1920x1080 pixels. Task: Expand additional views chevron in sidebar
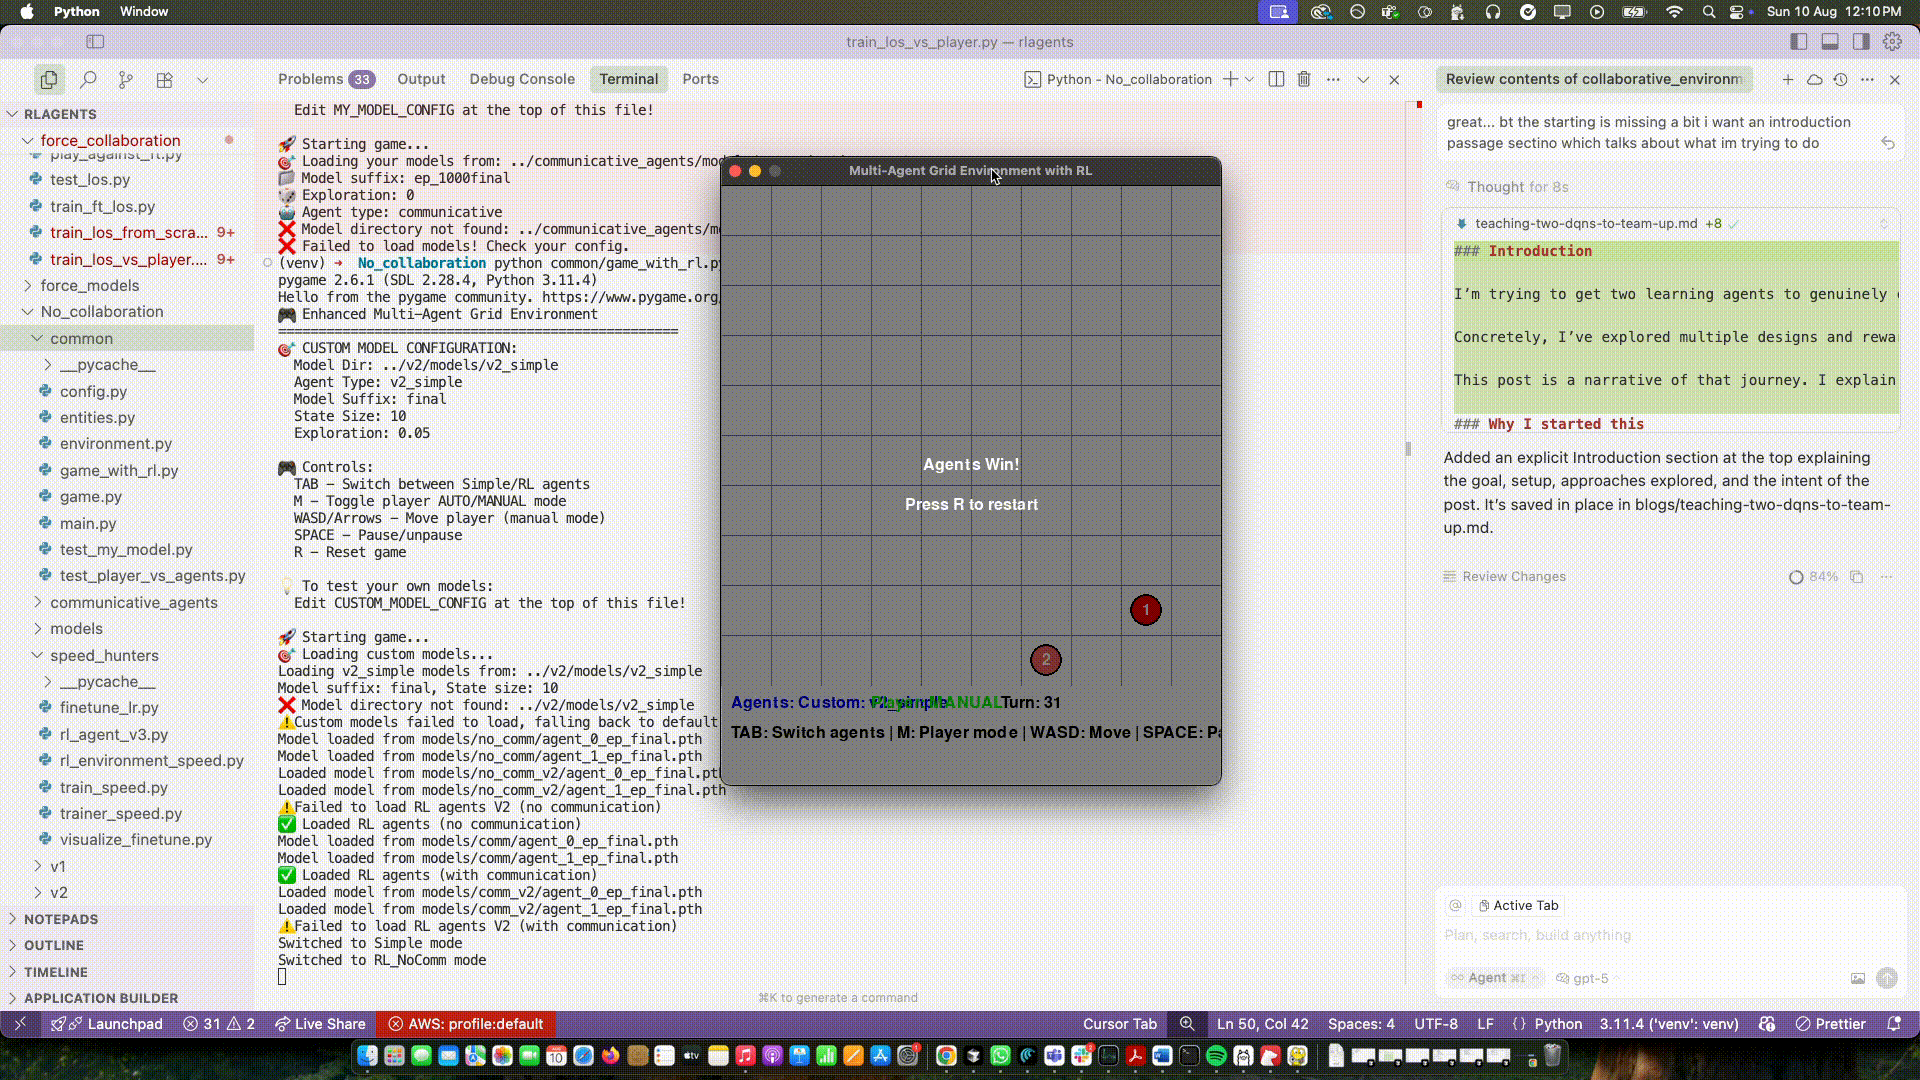pos(203,79)
